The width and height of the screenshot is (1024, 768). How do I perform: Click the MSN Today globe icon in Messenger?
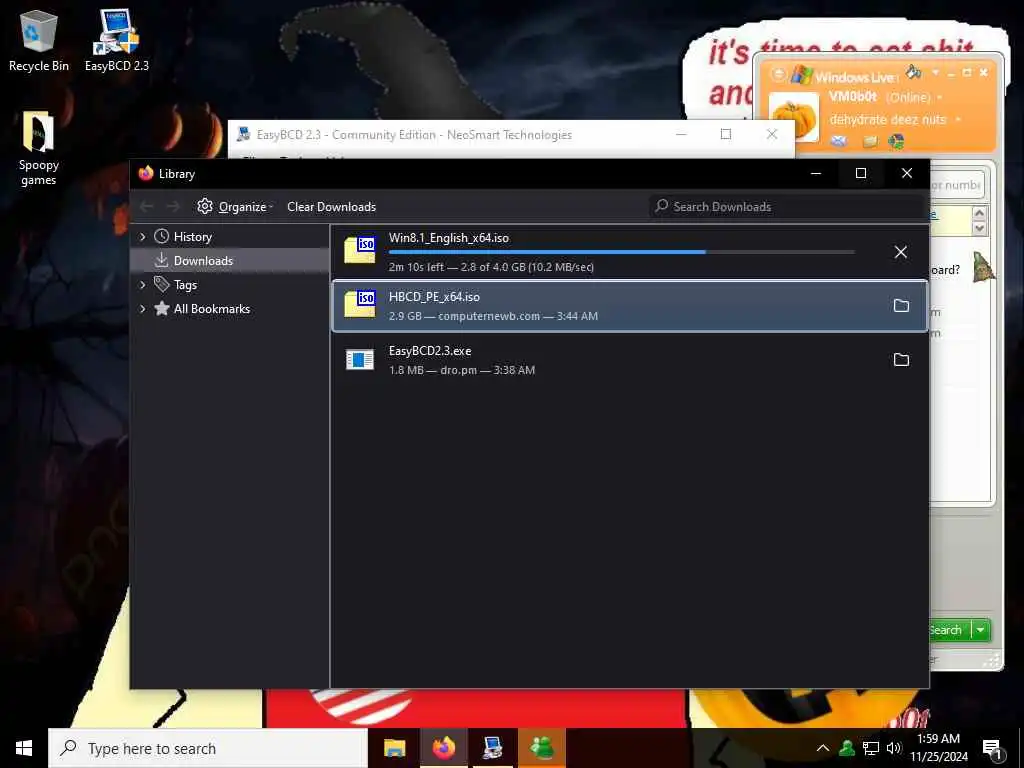[897, 140]
